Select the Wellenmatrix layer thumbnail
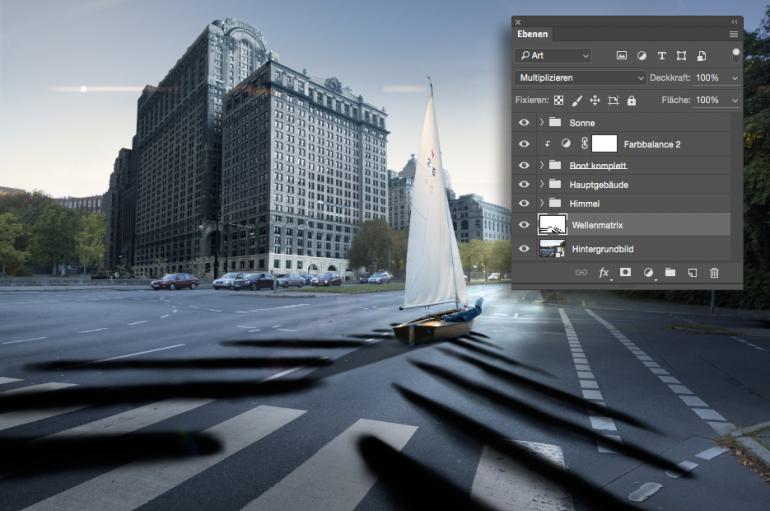Screen dimensions: 770x511 coord(552,224)
